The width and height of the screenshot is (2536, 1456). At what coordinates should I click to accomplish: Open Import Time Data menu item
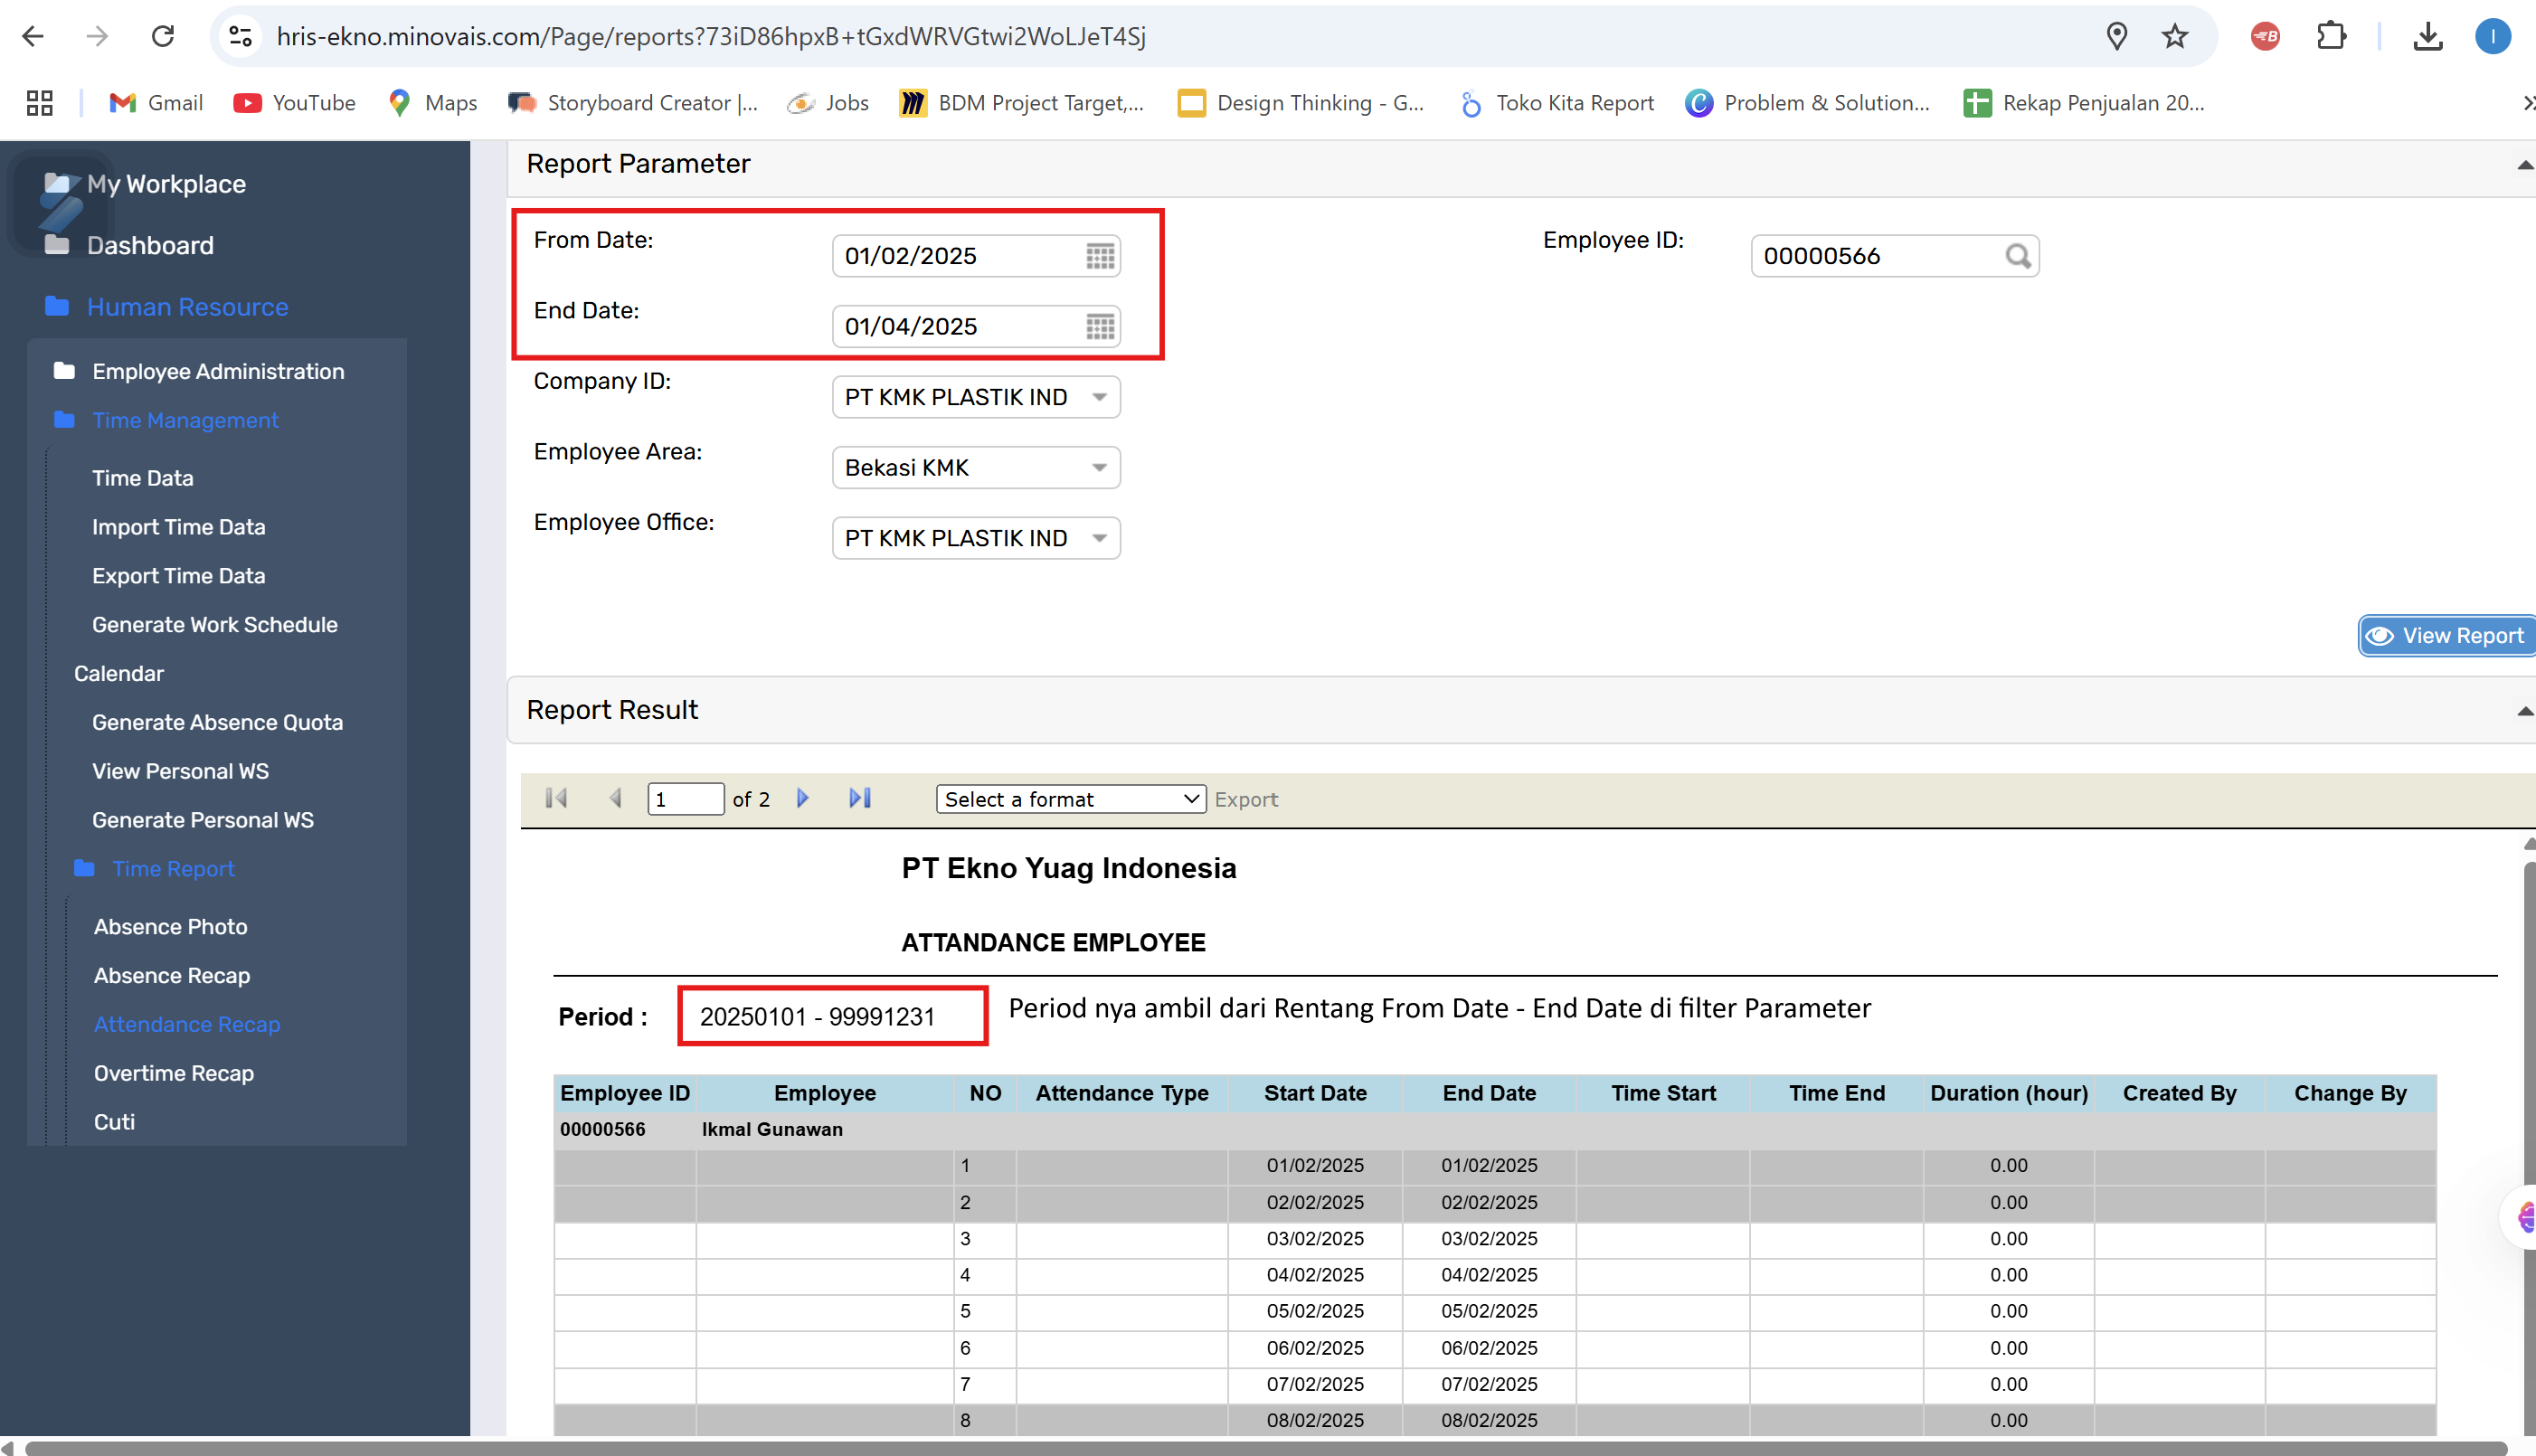179,527
